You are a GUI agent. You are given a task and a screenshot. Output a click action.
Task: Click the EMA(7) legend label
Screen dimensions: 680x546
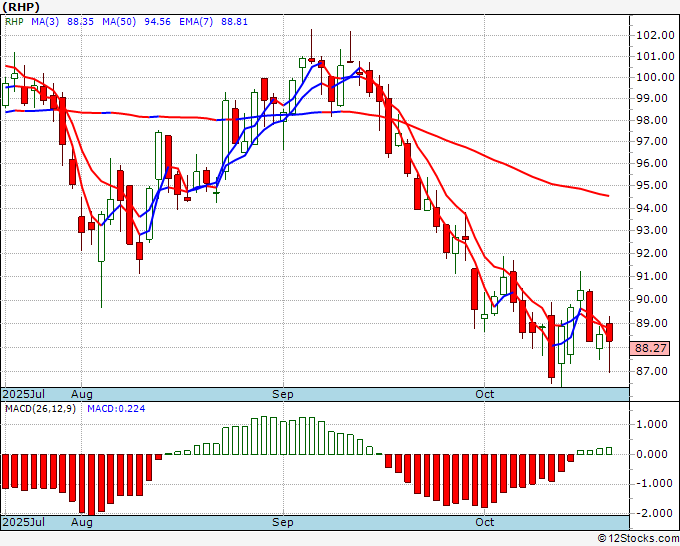click(196, 22)
